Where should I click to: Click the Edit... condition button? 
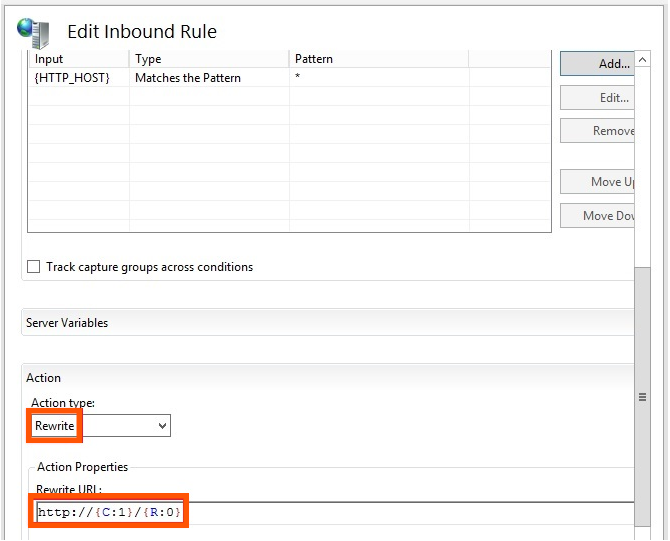coord(597,98)
